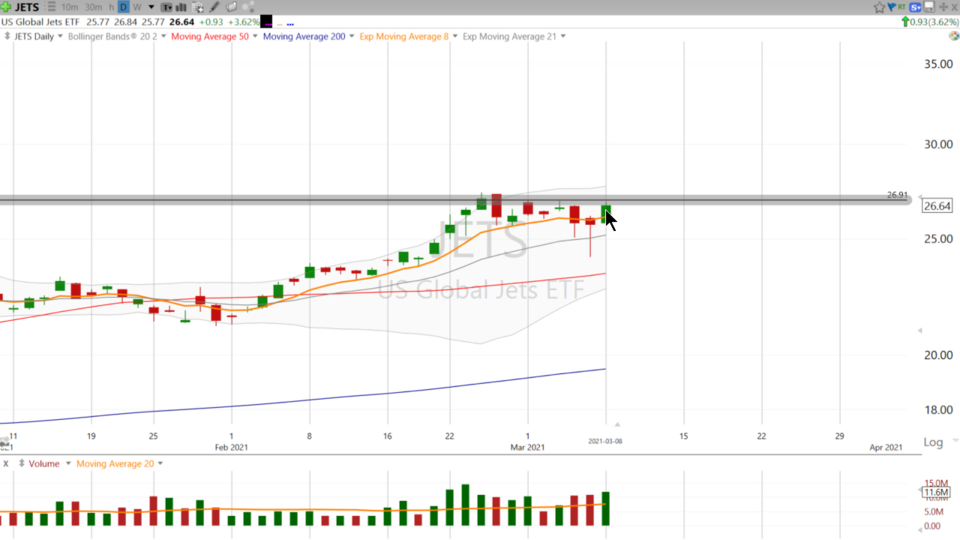Viewport: 960px width, 540px height.
Task: Click the Exp Moving Average 8 label
Action: [x=404, y=37]
